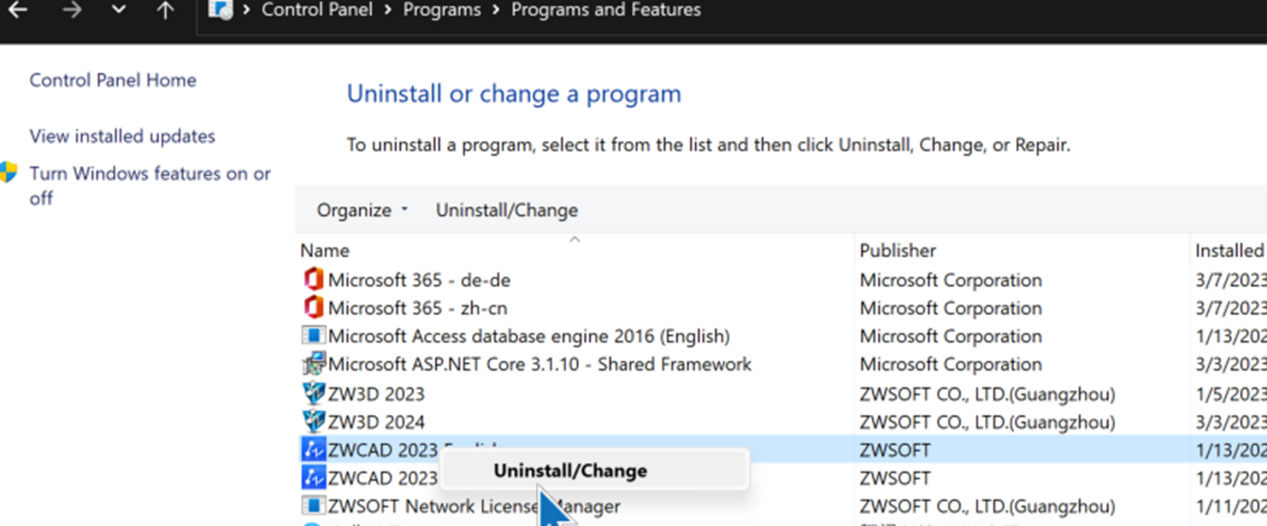Click the ZWSOFT Network License Manager icon
The width and height of the screenshot is (1267, 526).
click(314, 506)
